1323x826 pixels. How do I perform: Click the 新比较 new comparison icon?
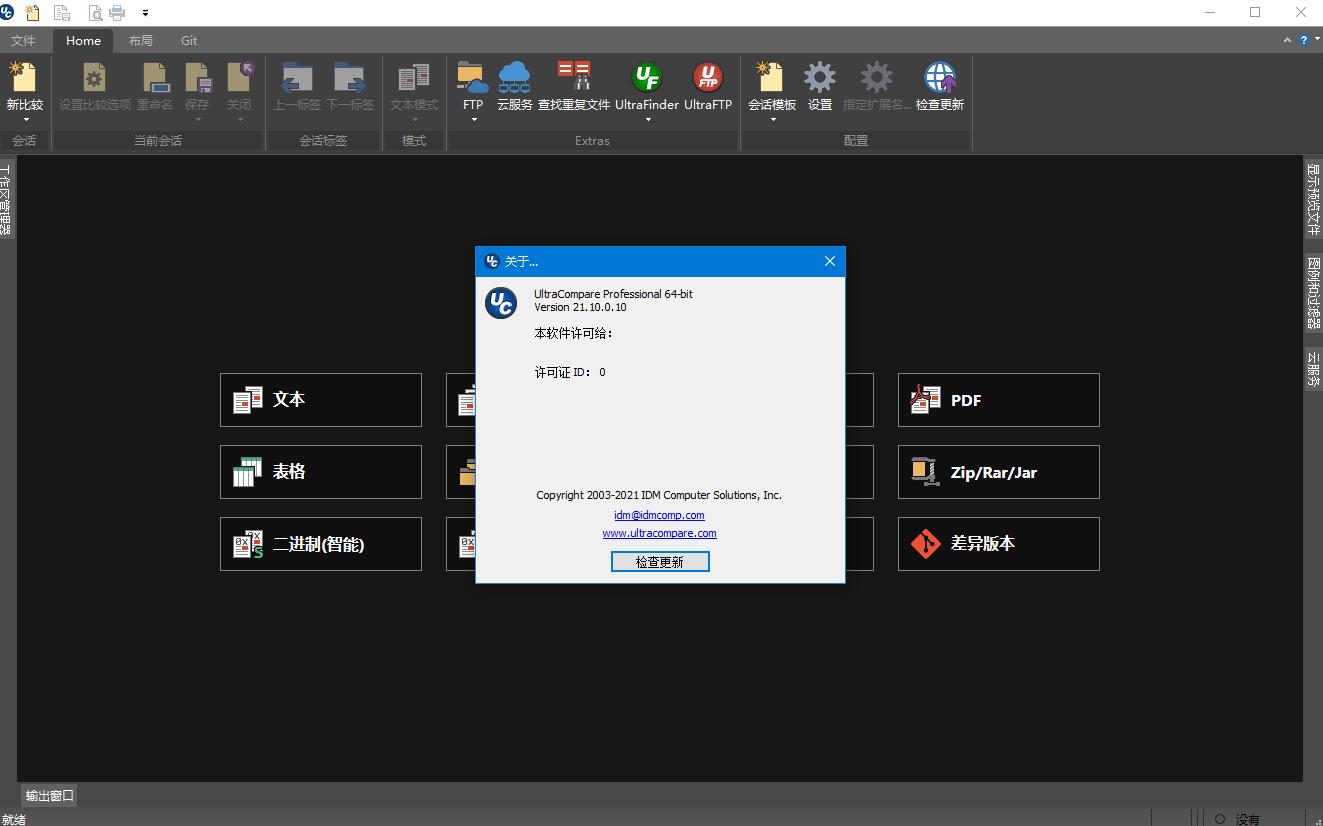[23, 77]
